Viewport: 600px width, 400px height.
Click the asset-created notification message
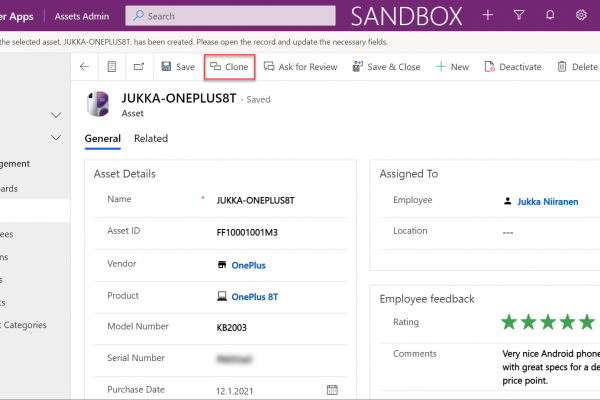[x=194, y=42]
